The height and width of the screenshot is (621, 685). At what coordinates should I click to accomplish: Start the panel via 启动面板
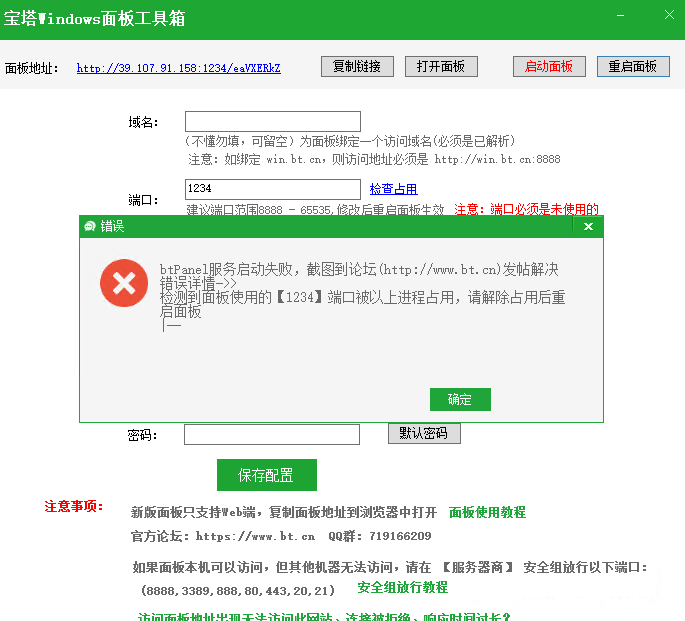pos(549,66)
